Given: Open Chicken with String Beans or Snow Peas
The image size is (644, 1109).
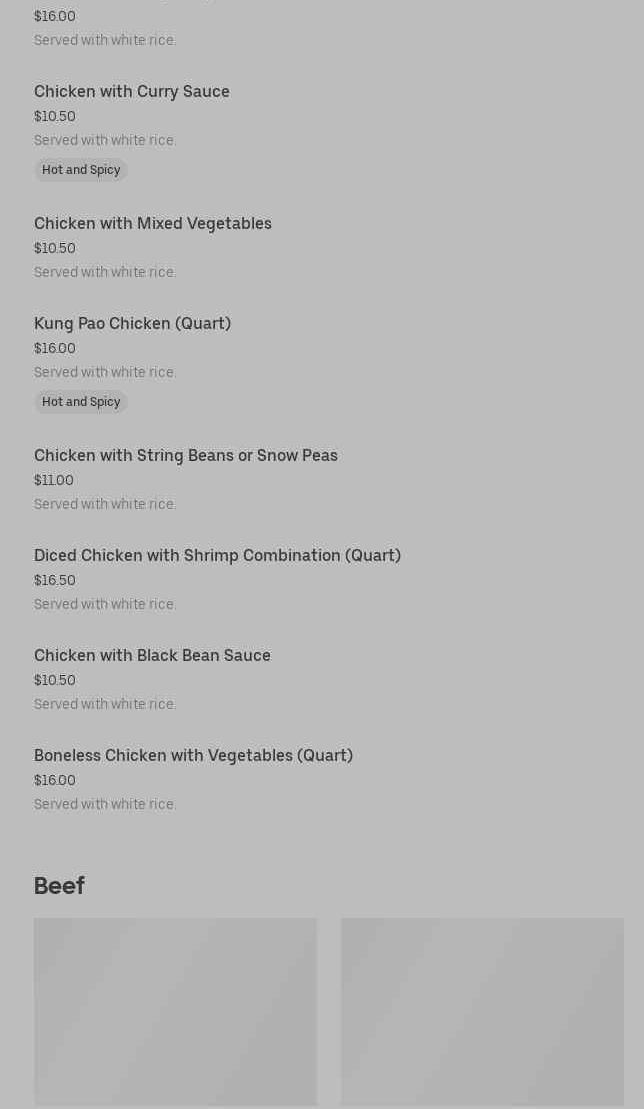Looking at the screenshot, I should (186, 456).
